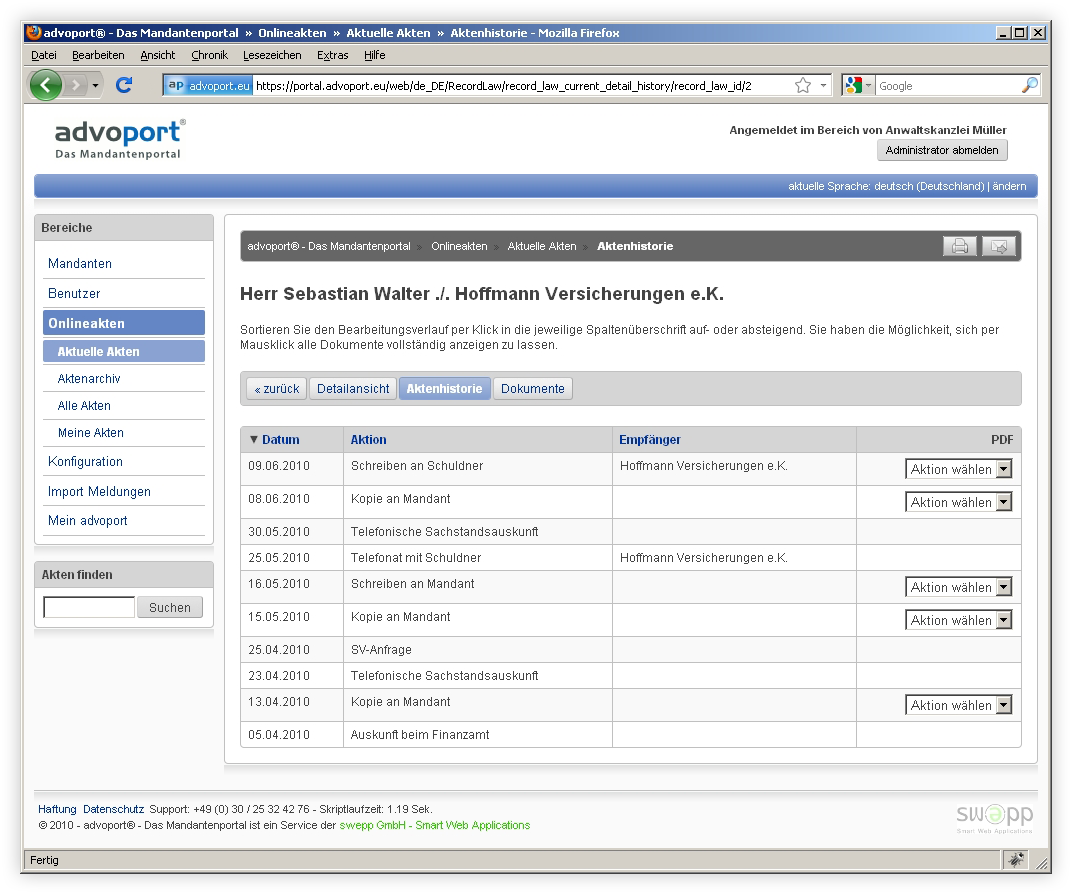Click the browser forward arrow button
Screen dimensions: 1072x894
76,85
